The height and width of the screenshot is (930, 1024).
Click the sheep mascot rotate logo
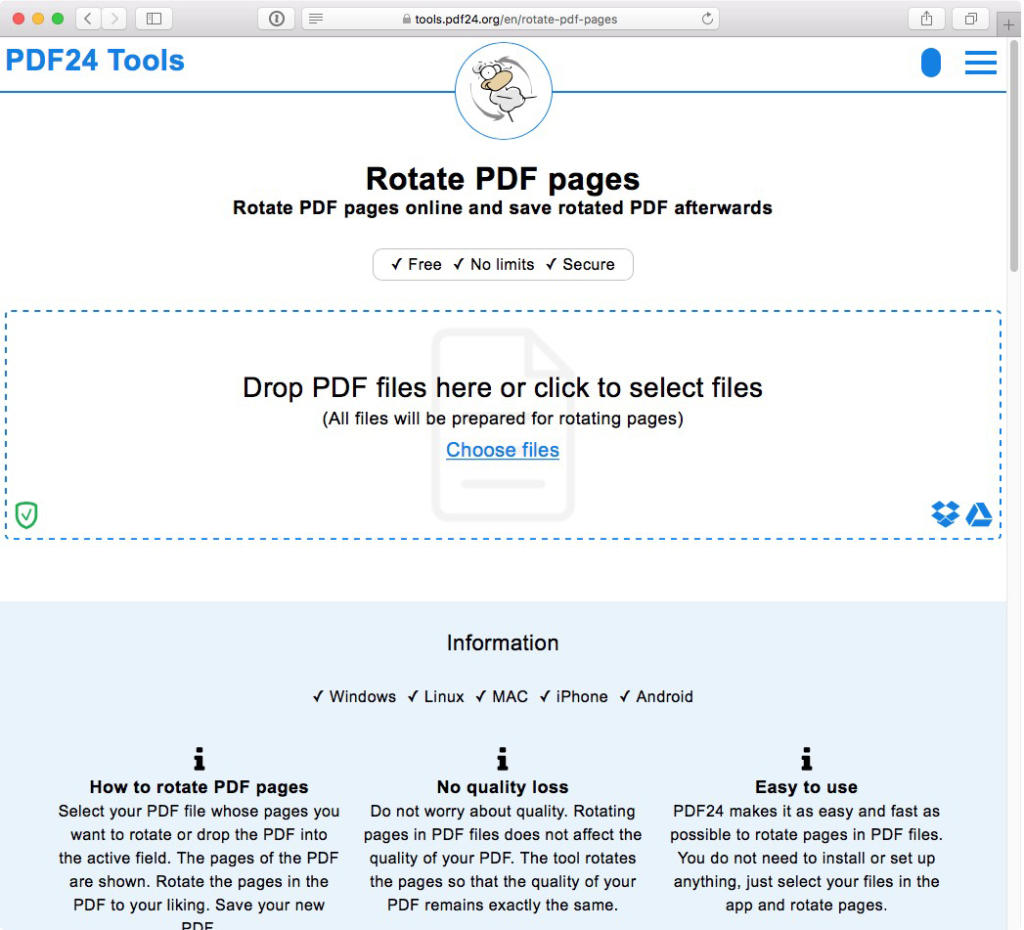click(503, 91)
